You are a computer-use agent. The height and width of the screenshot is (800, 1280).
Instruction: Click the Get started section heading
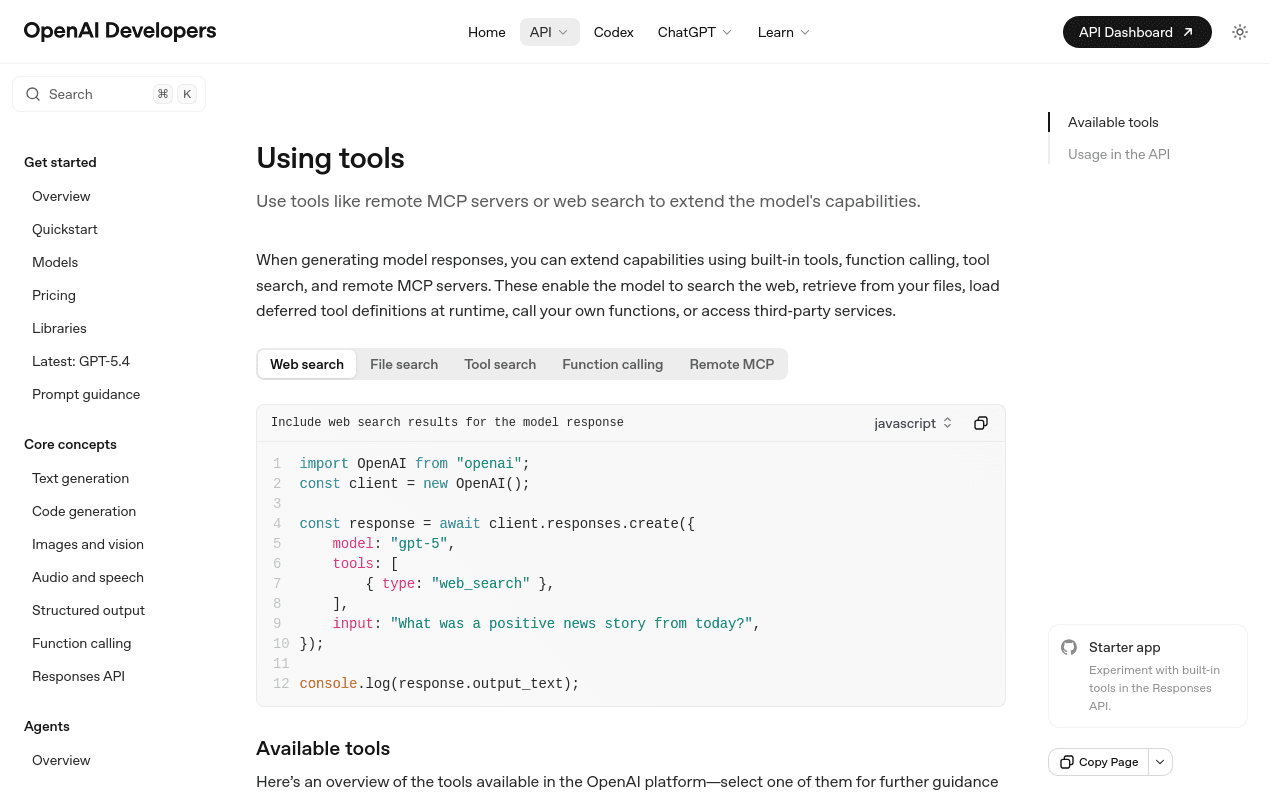pyautogui.click(x=60, y=162)
